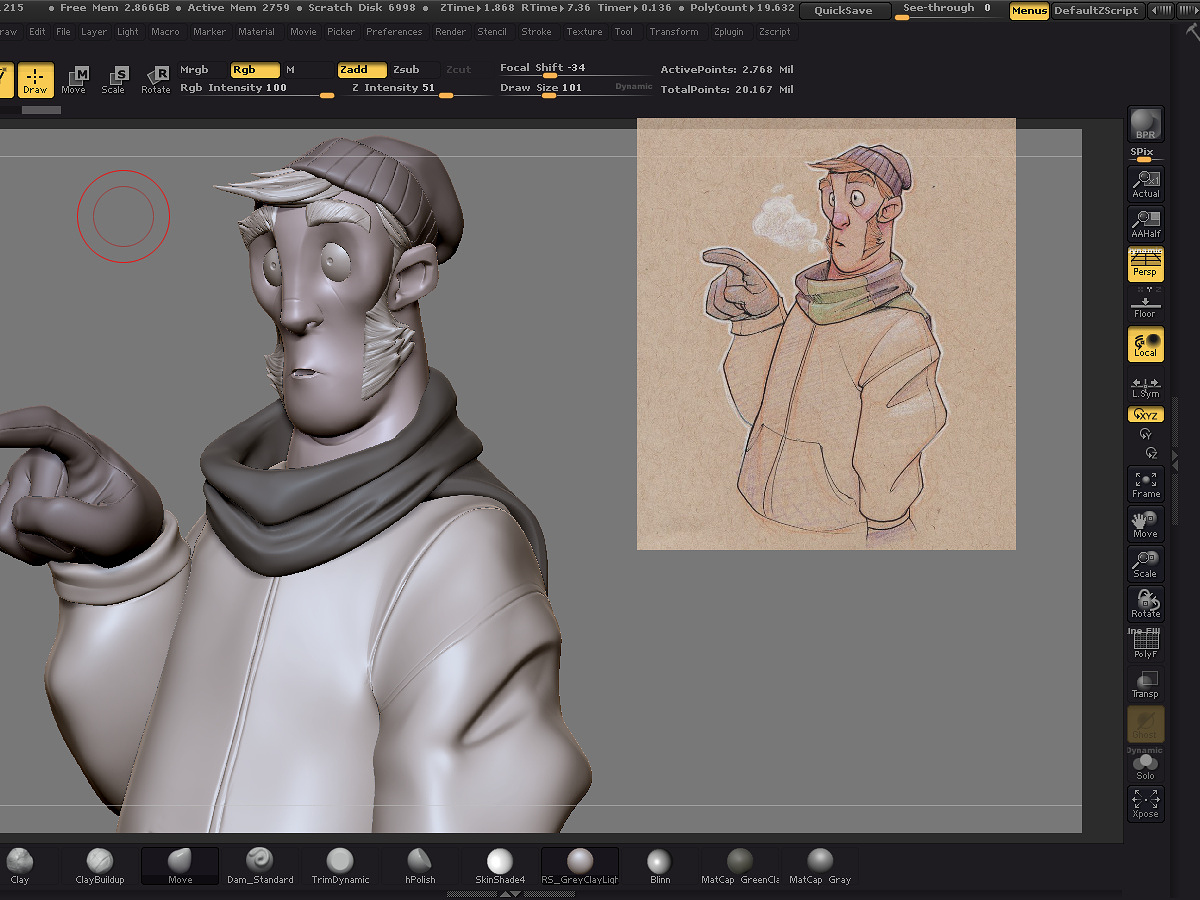
Task: Click the Frame view icon
Action: point(1145,484)
